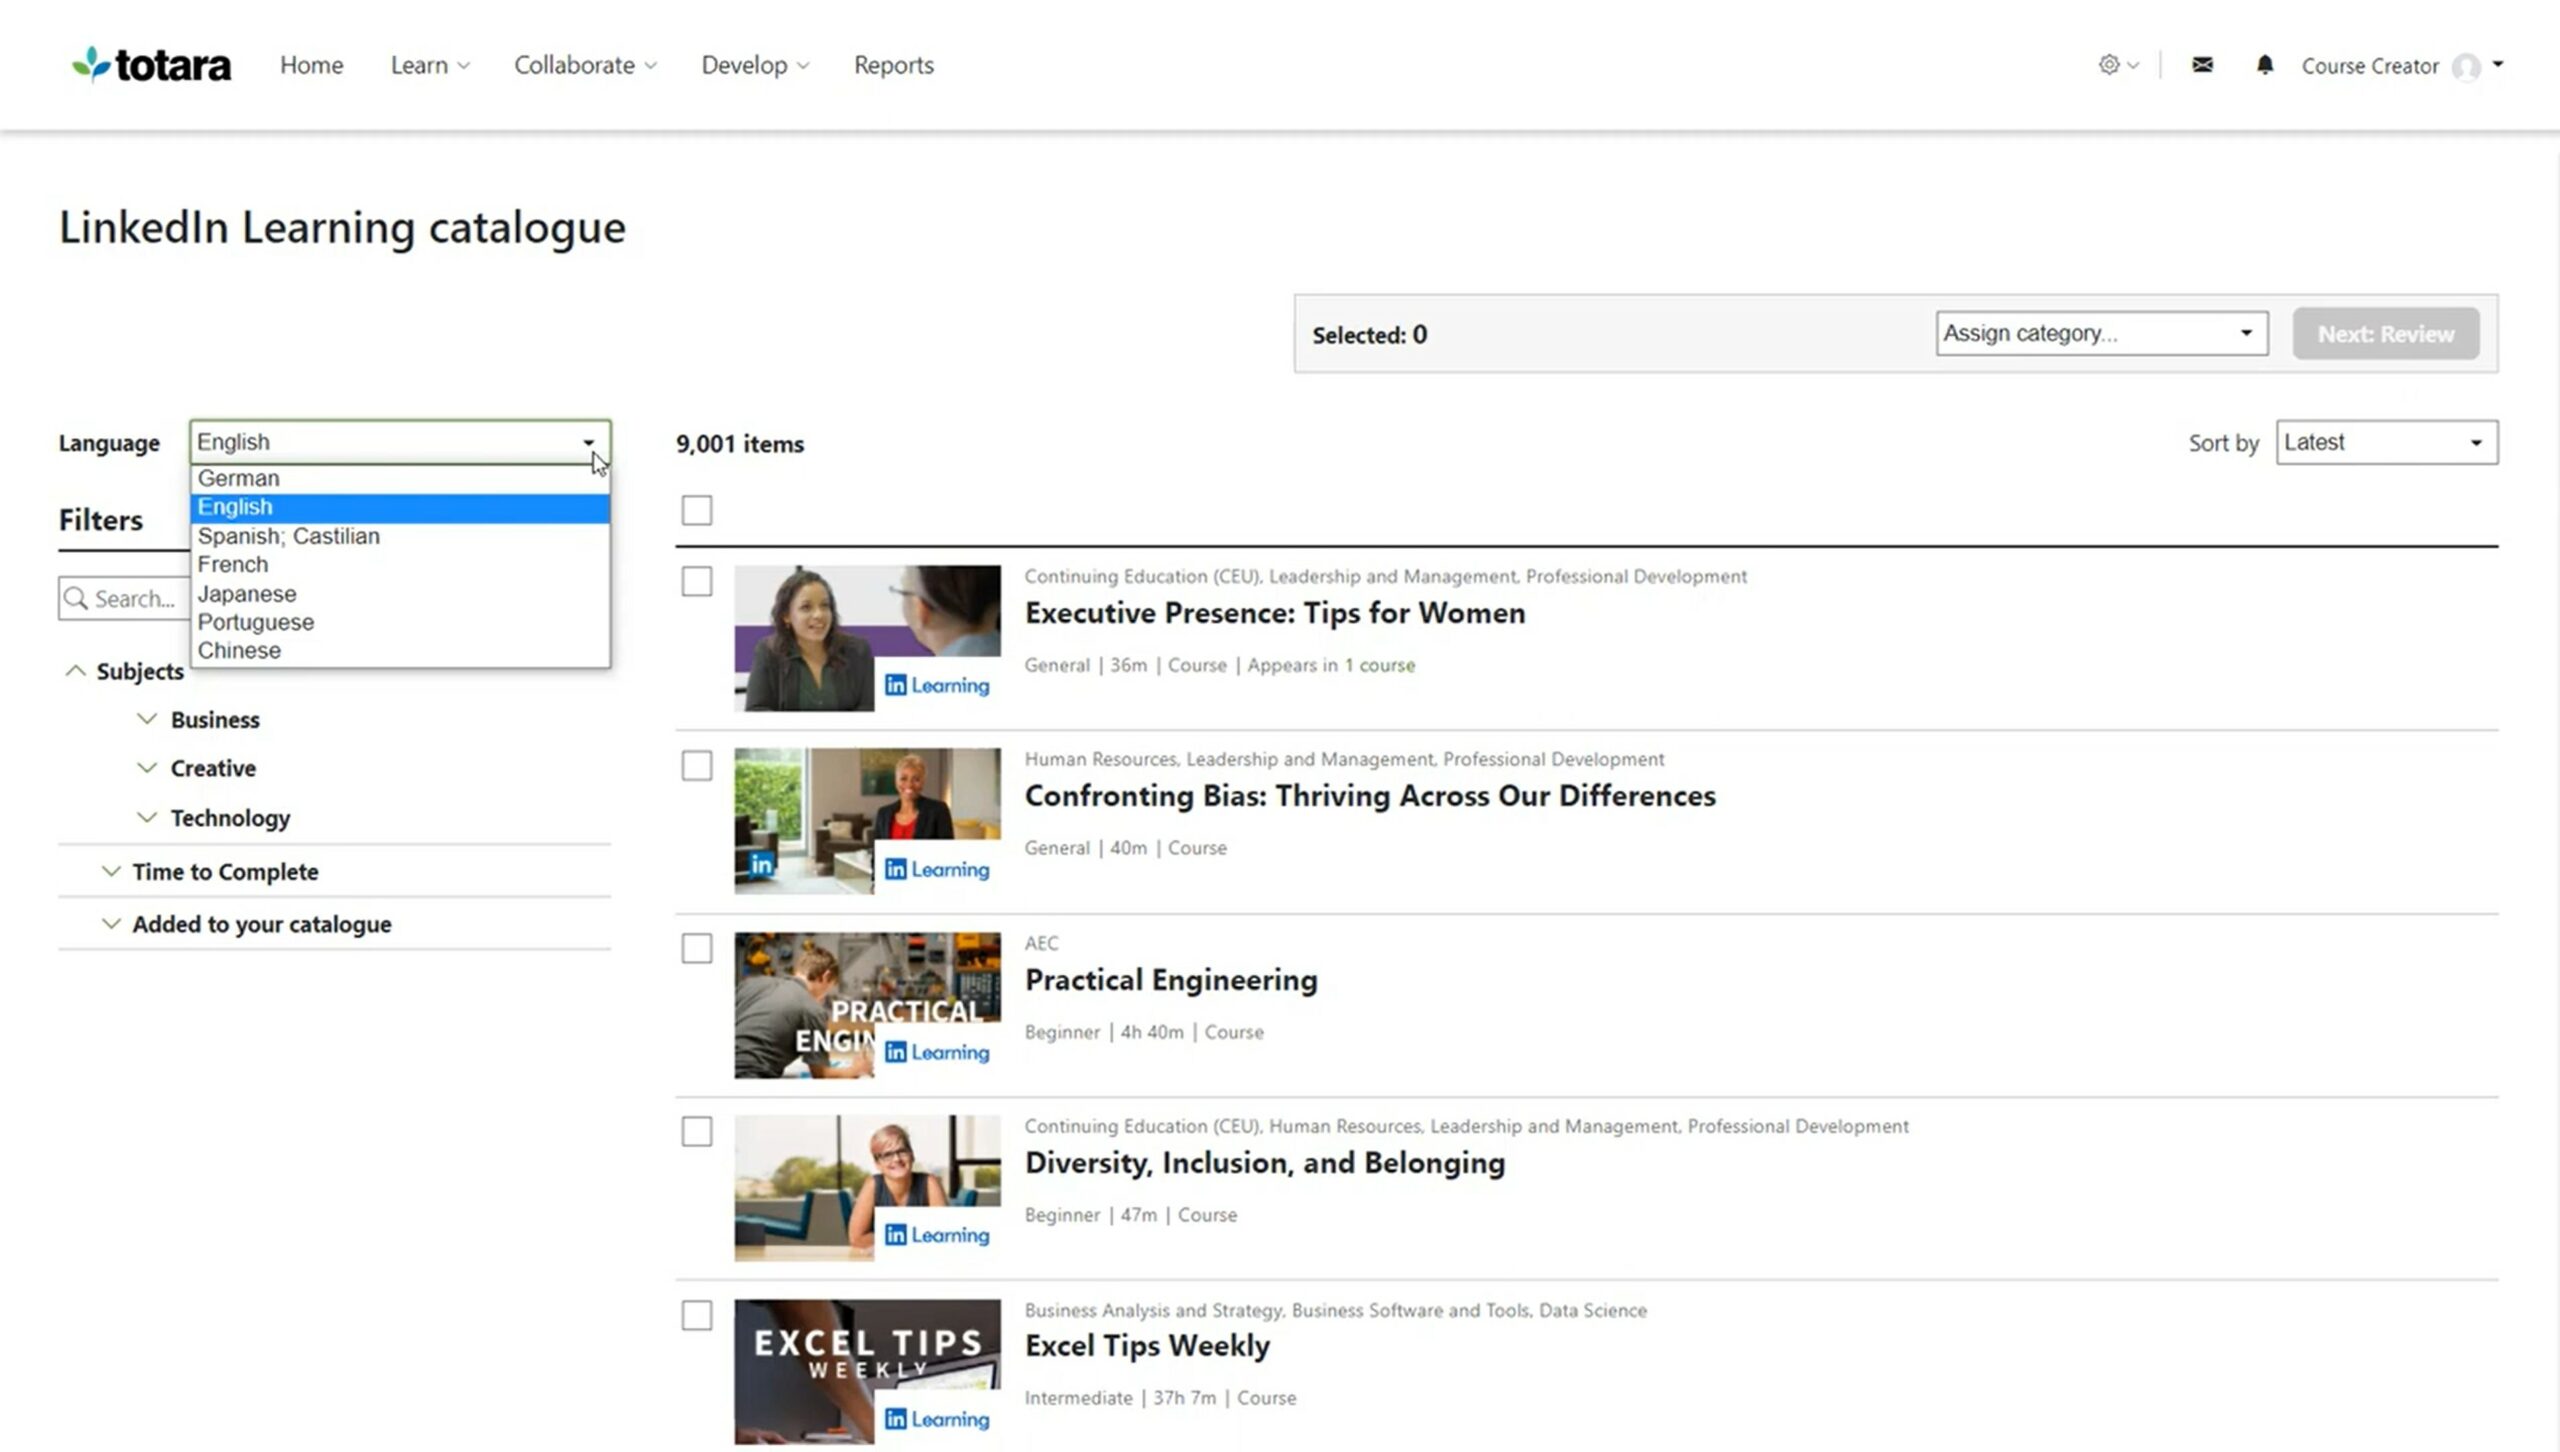The width and height of the screenshot is (2560, 1452).
Task: Open the settings gear menu
Action: (x=2110, y=64)
